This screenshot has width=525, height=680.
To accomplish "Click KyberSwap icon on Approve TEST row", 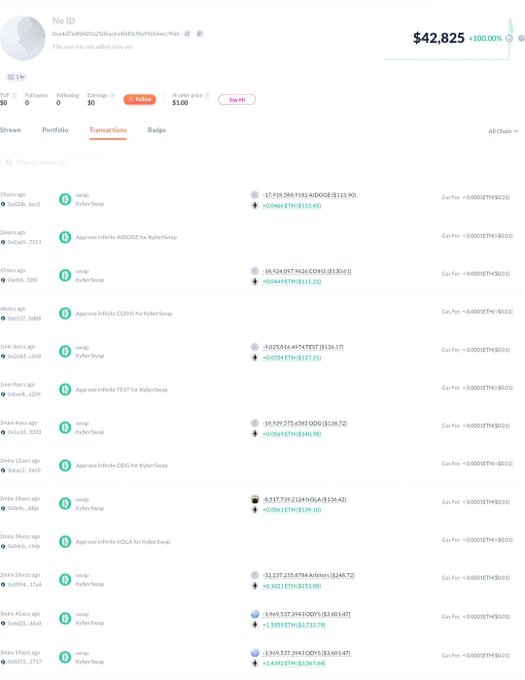I will pyautogui.click(x=65, y=389).
